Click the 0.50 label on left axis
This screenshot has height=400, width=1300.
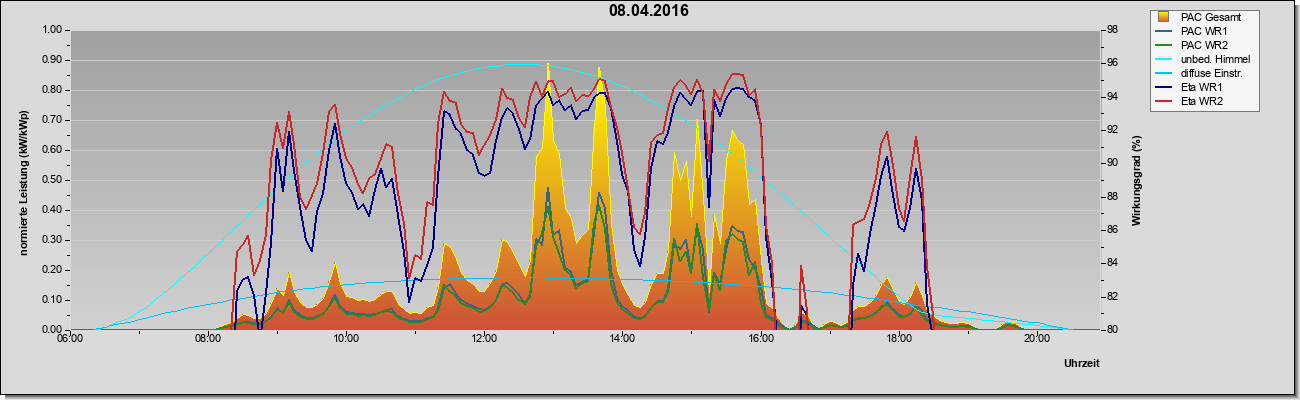[x=52, y=180]
